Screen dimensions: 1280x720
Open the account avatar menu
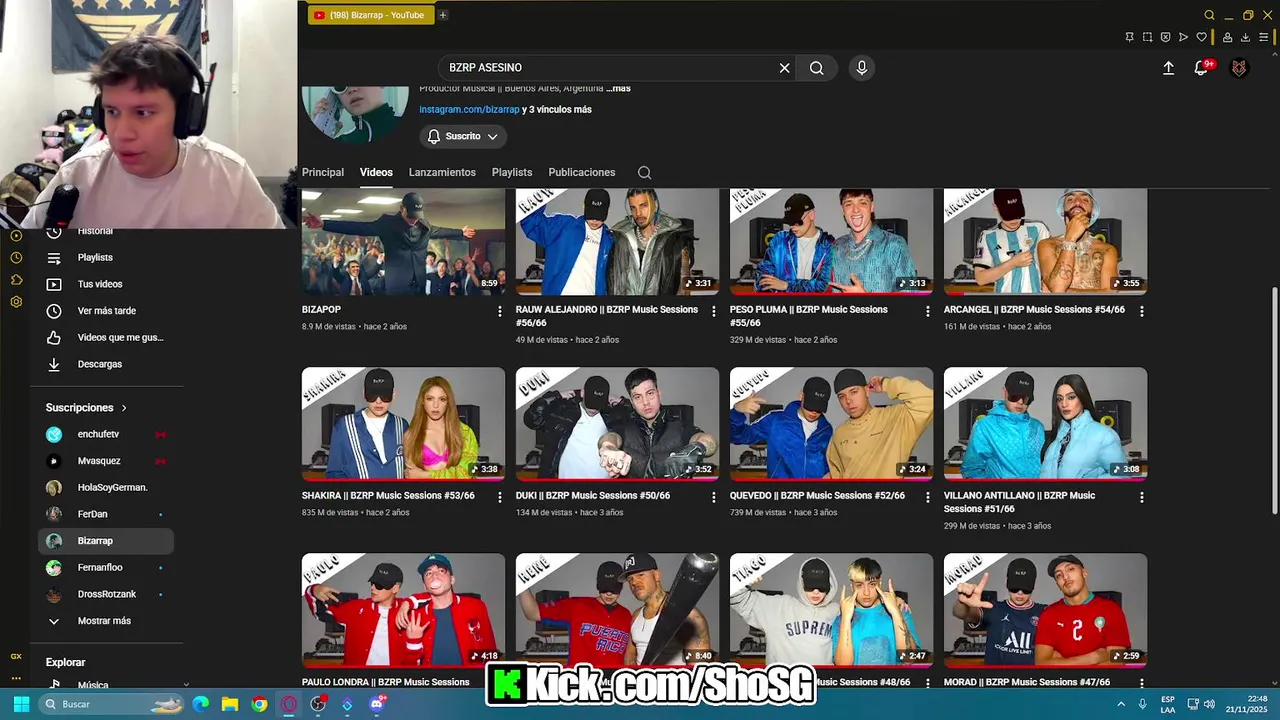pyautogui.click(x=1239, y=68)
